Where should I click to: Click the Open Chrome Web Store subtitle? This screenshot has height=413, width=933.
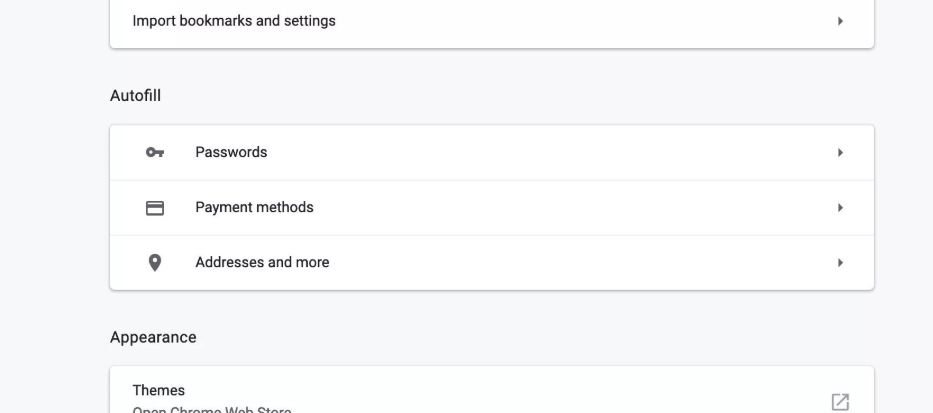212,409
